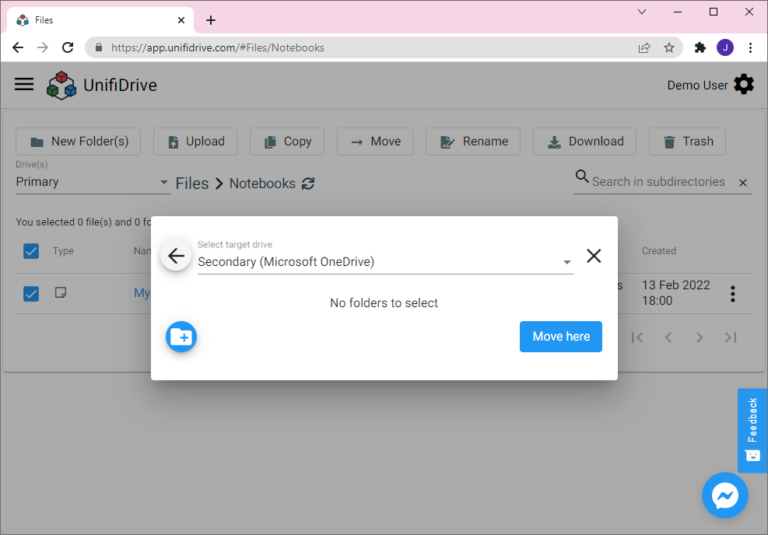Bookmark this page with the star
Screen dimensions: 768x535
(669, 48)
